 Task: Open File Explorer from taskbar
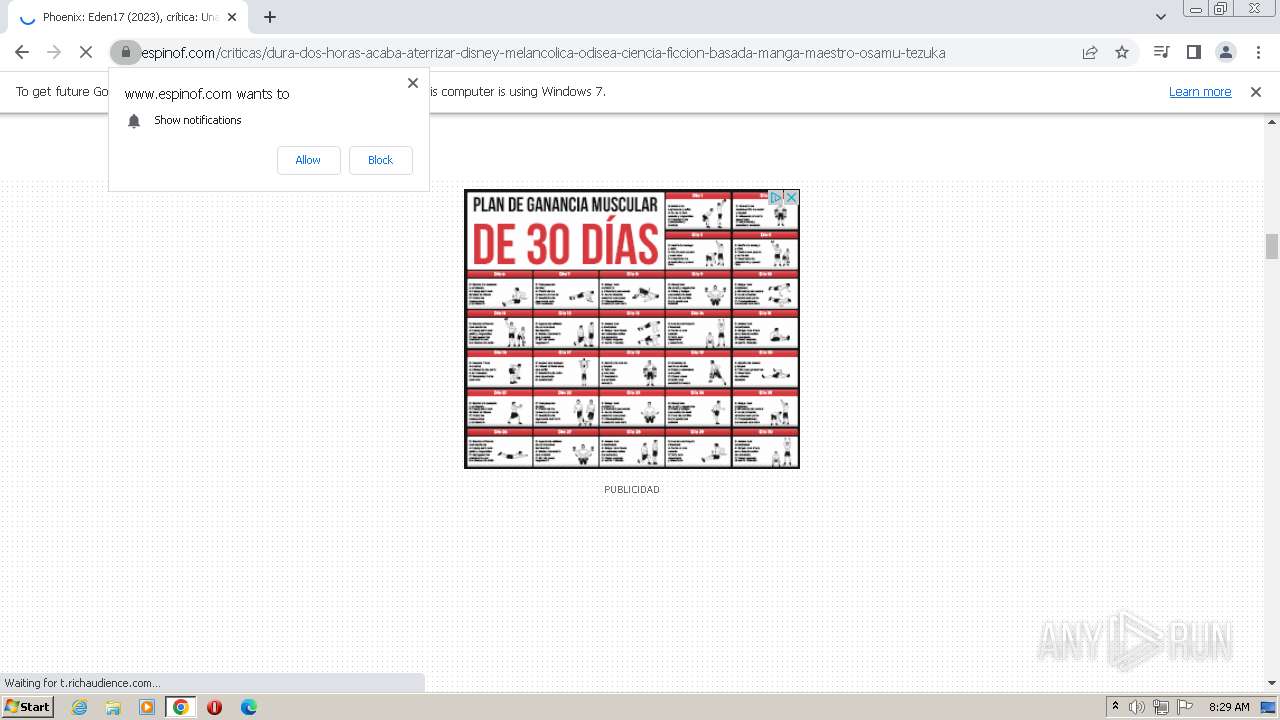point(113,707)
